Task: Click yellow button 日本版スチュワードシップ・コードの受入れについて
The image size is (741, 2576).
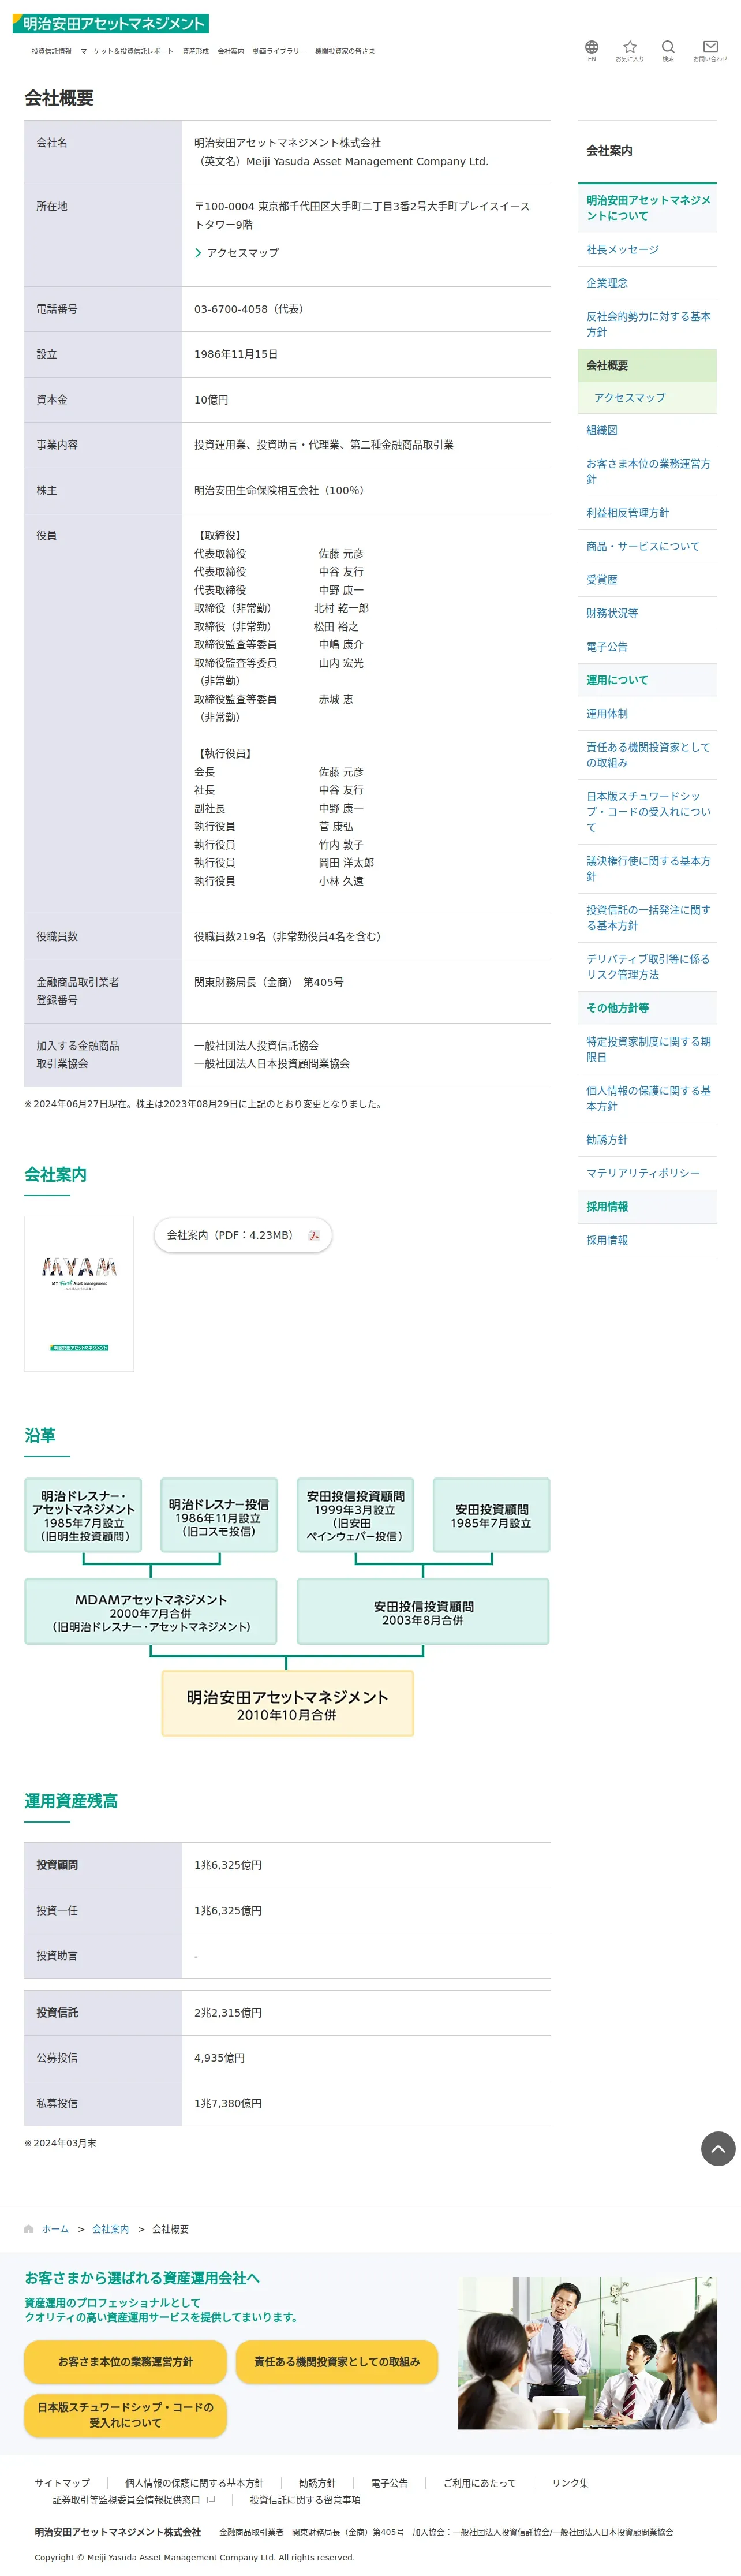Action: 125,2415
